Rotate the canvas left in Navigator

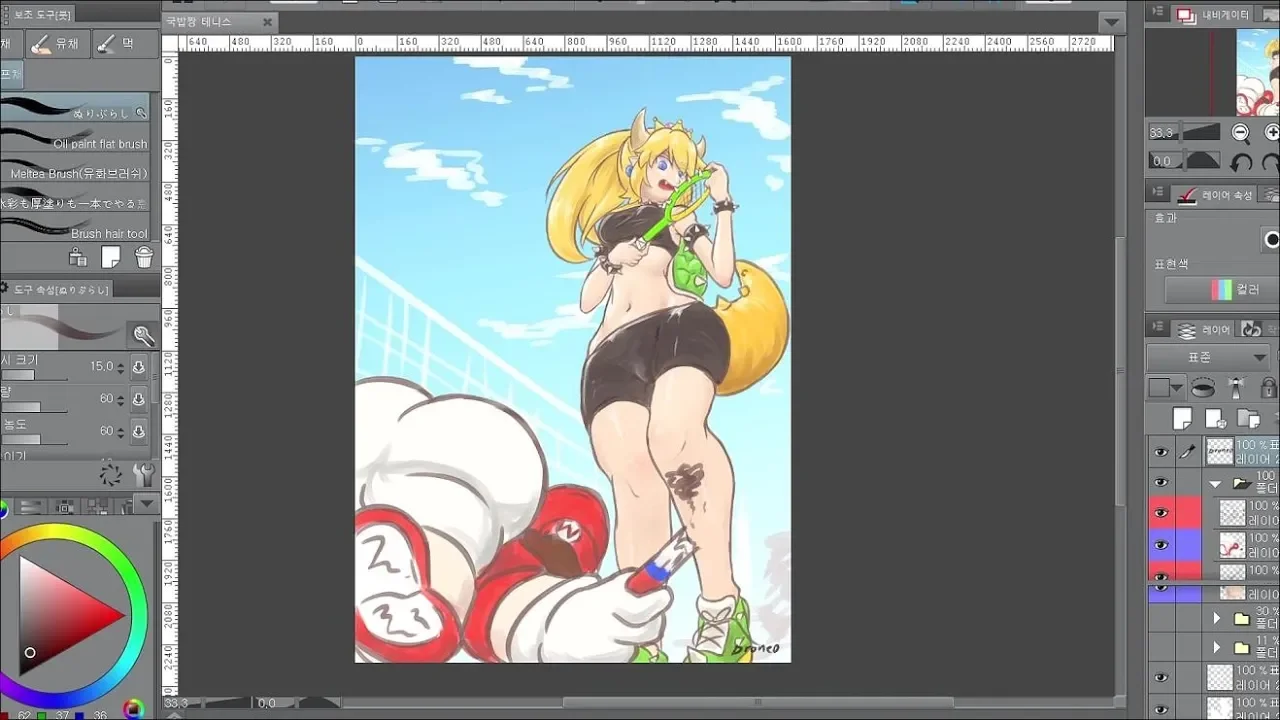coord(1240,162)
